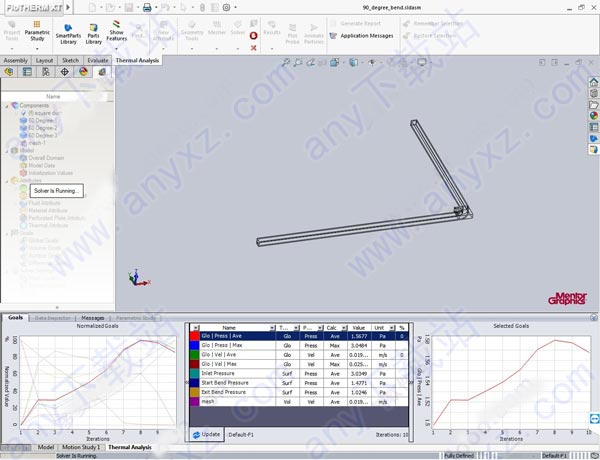Open the FloTHERM XT project tree tab
Viewport: 600px width, 460px height.
click(102, 72)
